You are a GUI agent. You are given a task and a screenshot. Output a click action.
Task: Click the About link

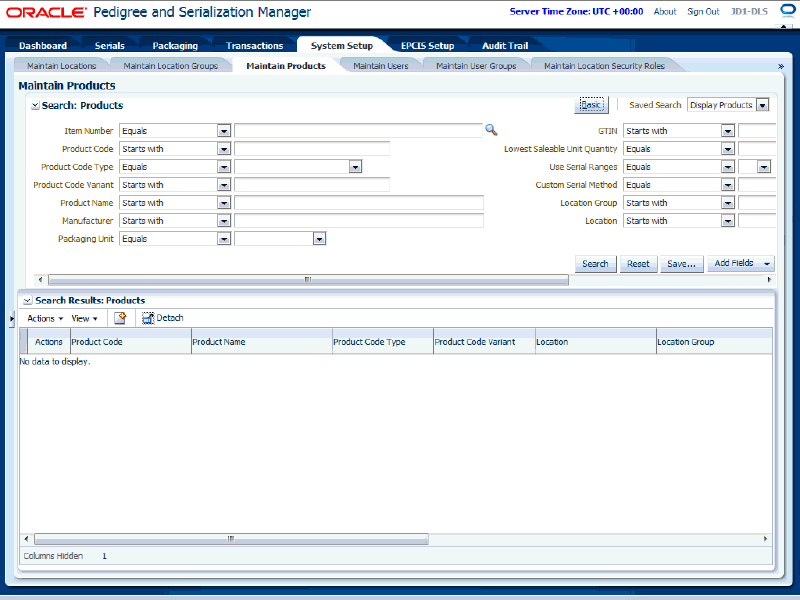coord(665,11)
